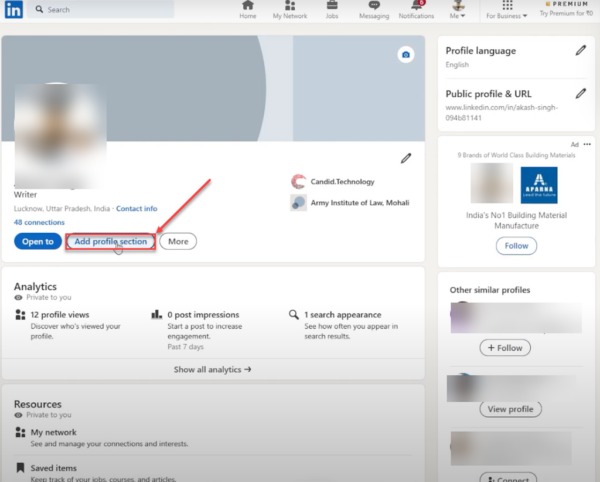The image size is (600, 482).
Task: Click in the Search input field
Action: pos(120,9)
